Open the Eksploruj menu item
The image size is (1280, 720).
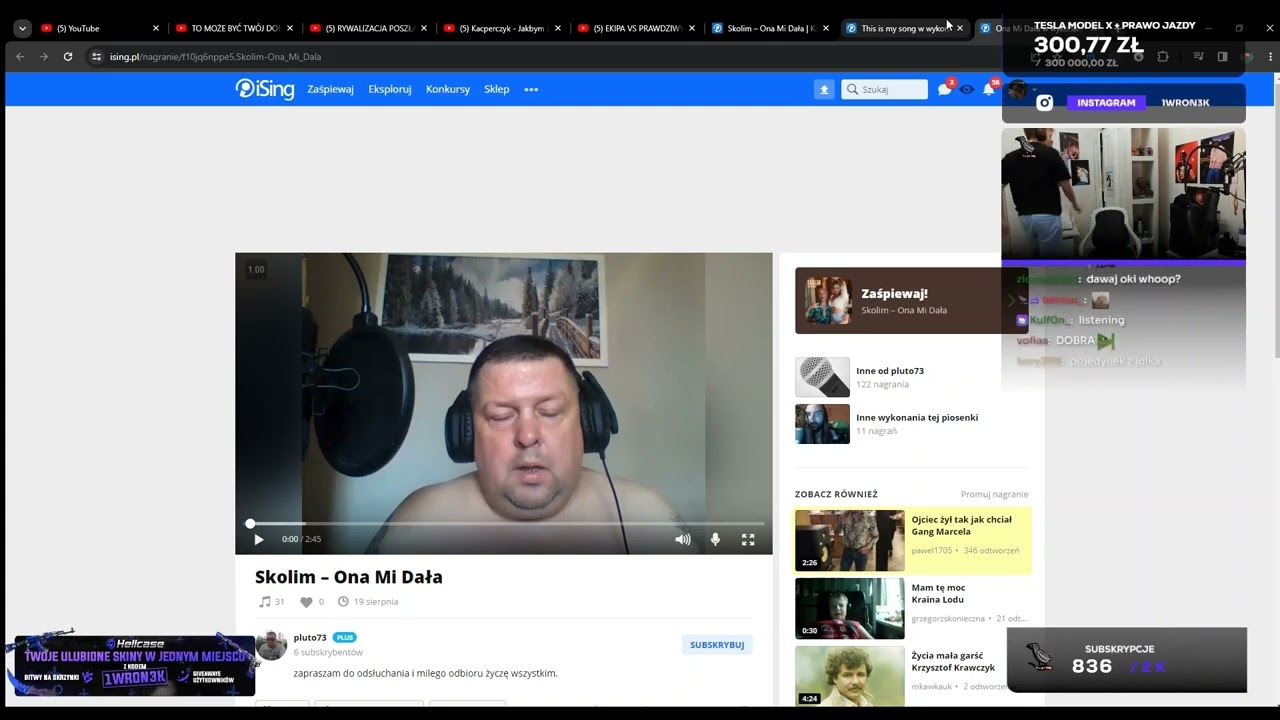tap(390, 89)
